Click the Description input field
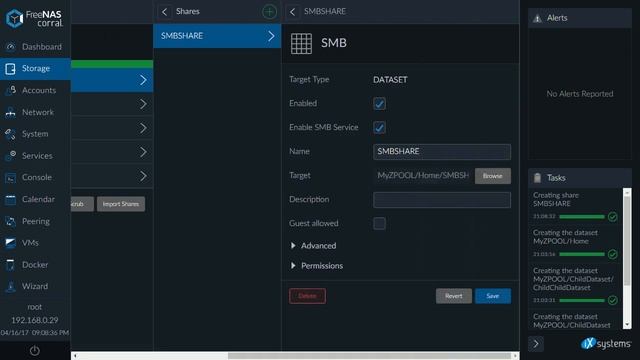Image resolution: width=640 pixels, height=360 pixels. pos(442,200)
